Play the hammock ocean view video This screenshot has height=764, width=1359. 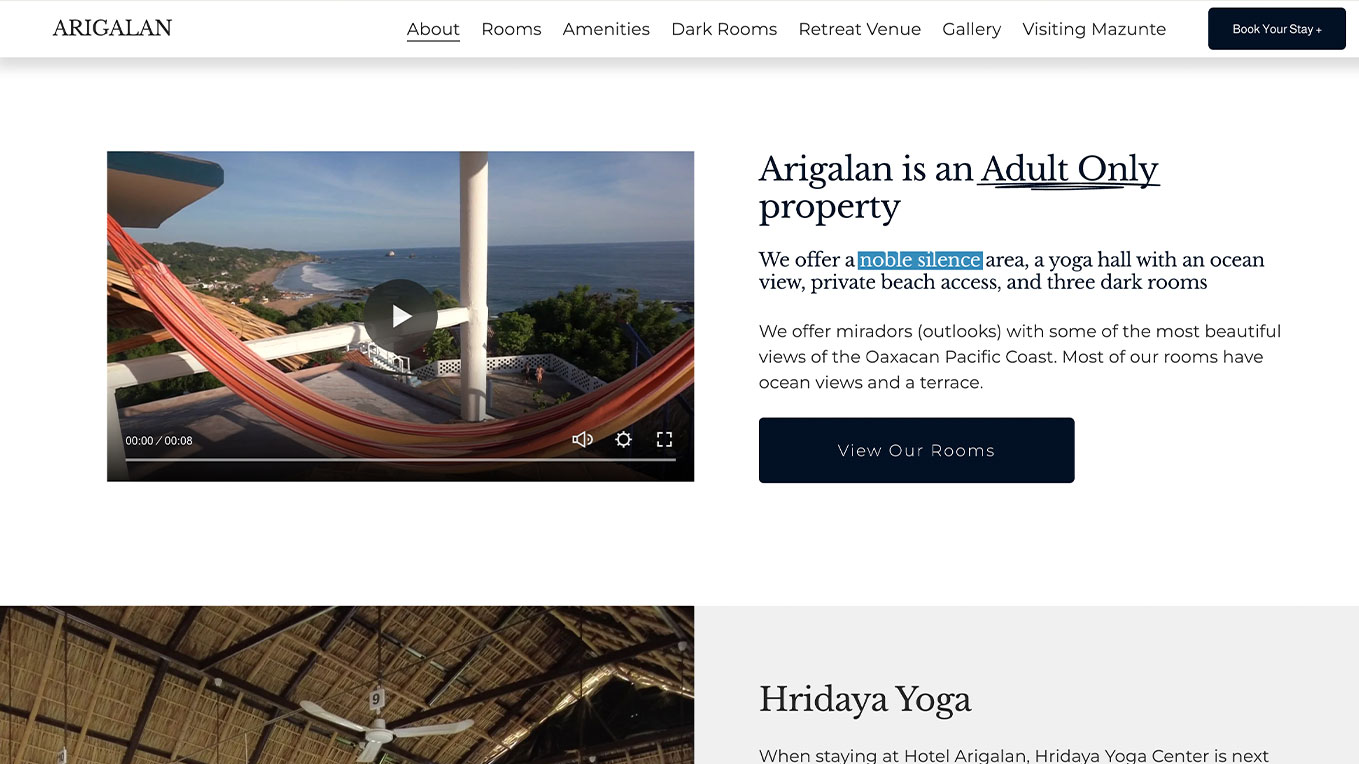click(400, 316)
